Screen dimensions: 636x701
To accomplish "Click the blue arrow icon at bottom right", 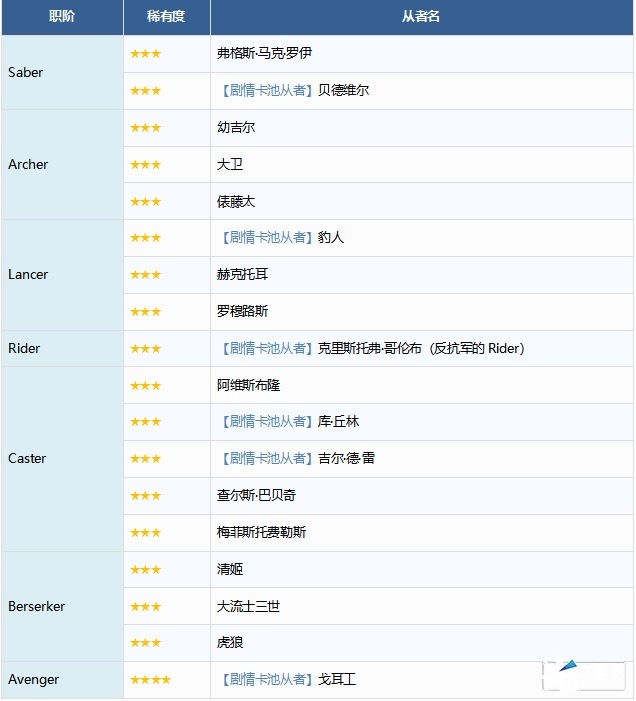I will tap(569, 665).
